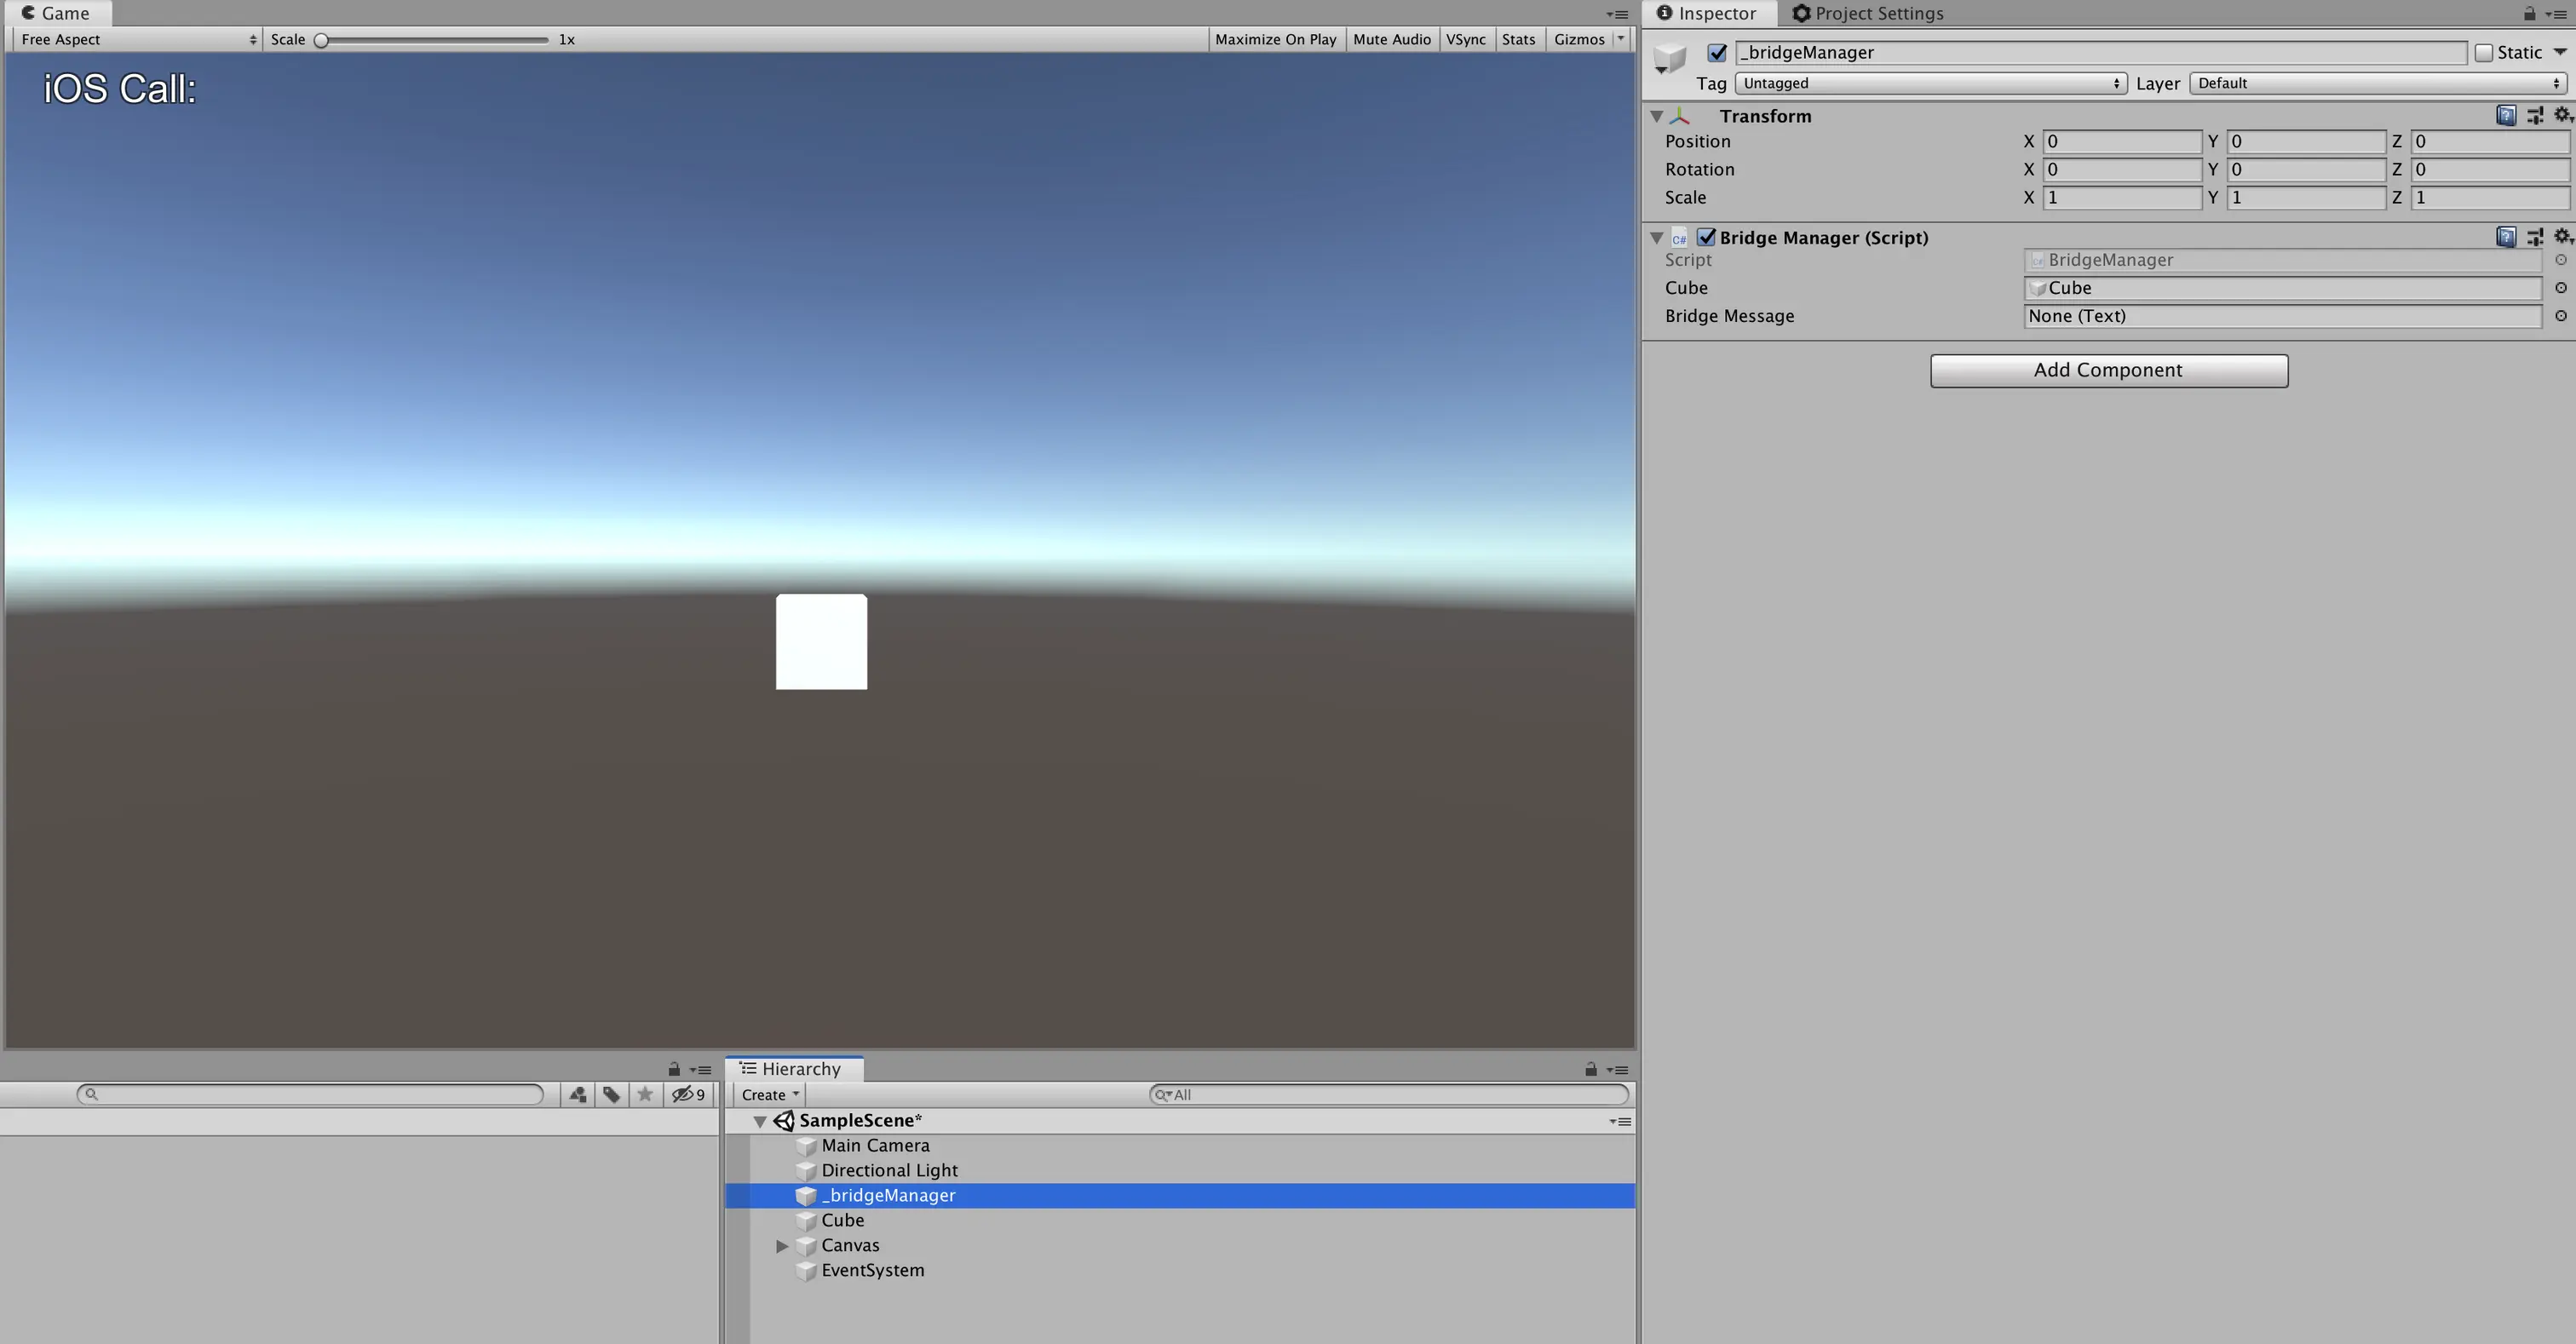The width and height of the screenshot is (2576, 1344).
Task: Open the Tag dropdown showing Untagged
Action: coord(1930,83)
